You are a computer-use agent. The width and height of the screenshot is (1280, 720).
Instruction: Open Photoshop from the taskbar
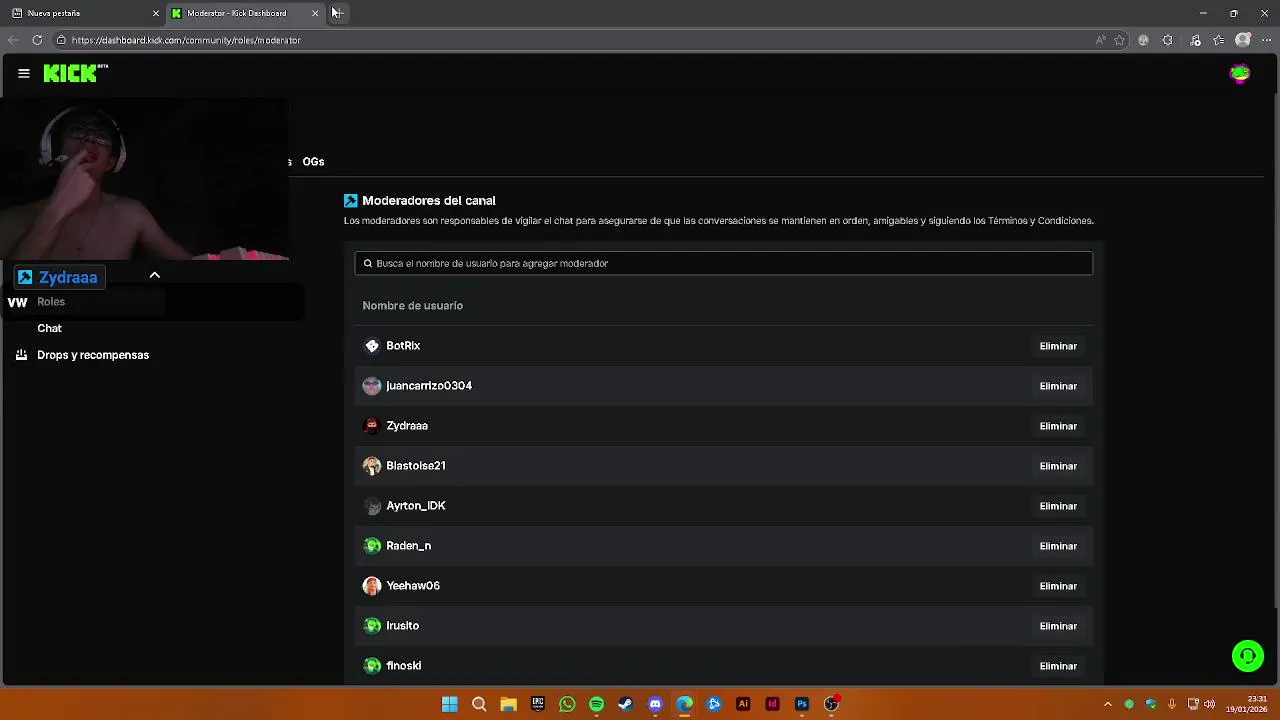point(801,704)
